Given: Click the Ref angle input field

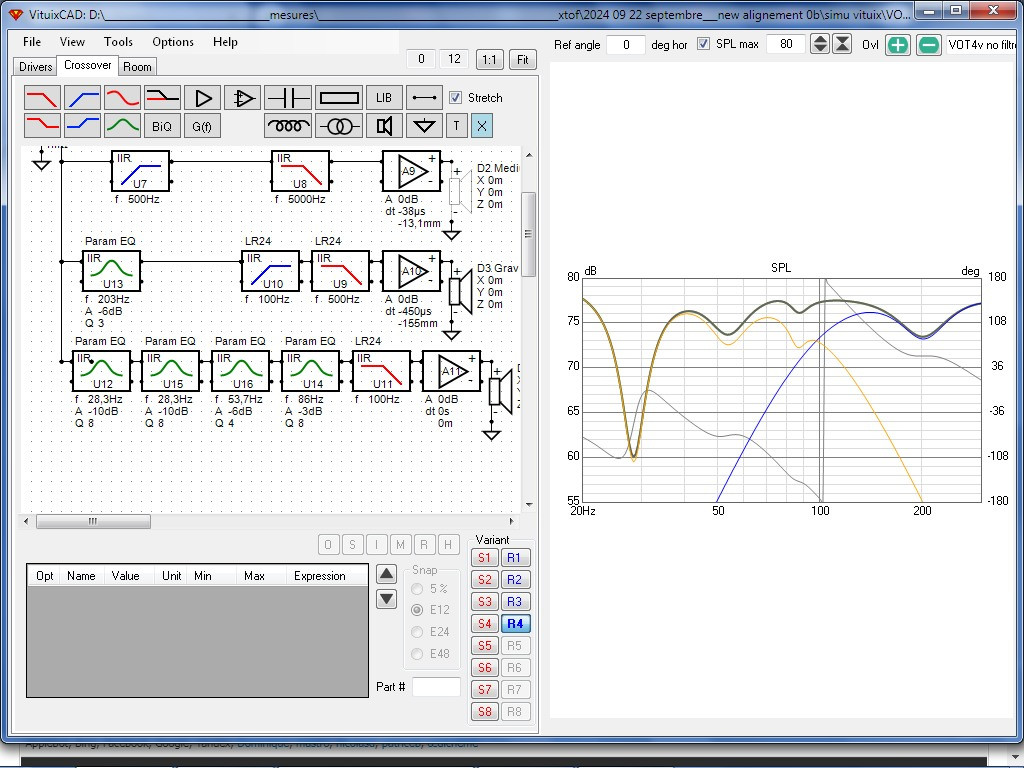Looking at the screenshot, I should [626, 44].
